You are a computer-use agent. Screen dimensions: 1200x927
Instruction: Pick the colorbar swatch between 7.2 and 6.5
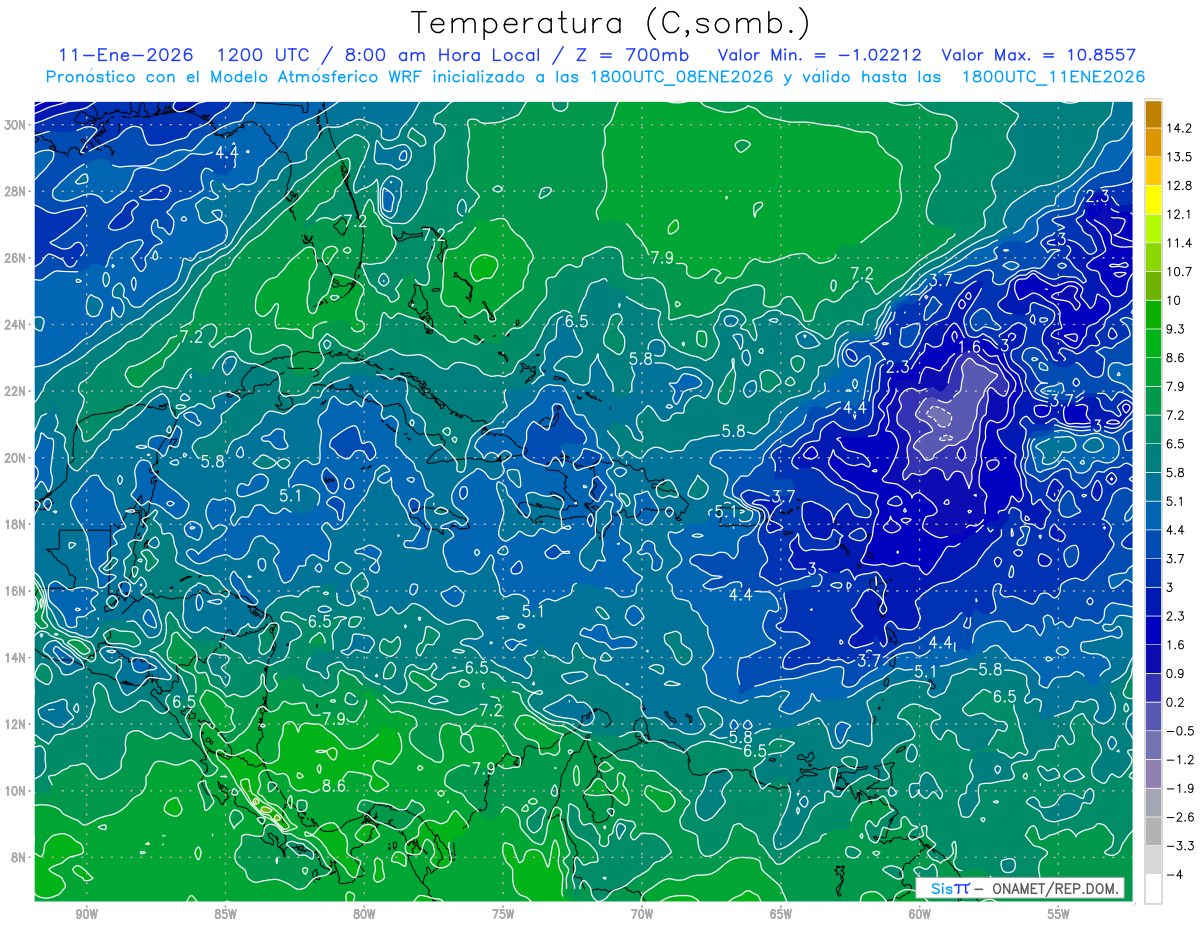tap(1153, 430)
